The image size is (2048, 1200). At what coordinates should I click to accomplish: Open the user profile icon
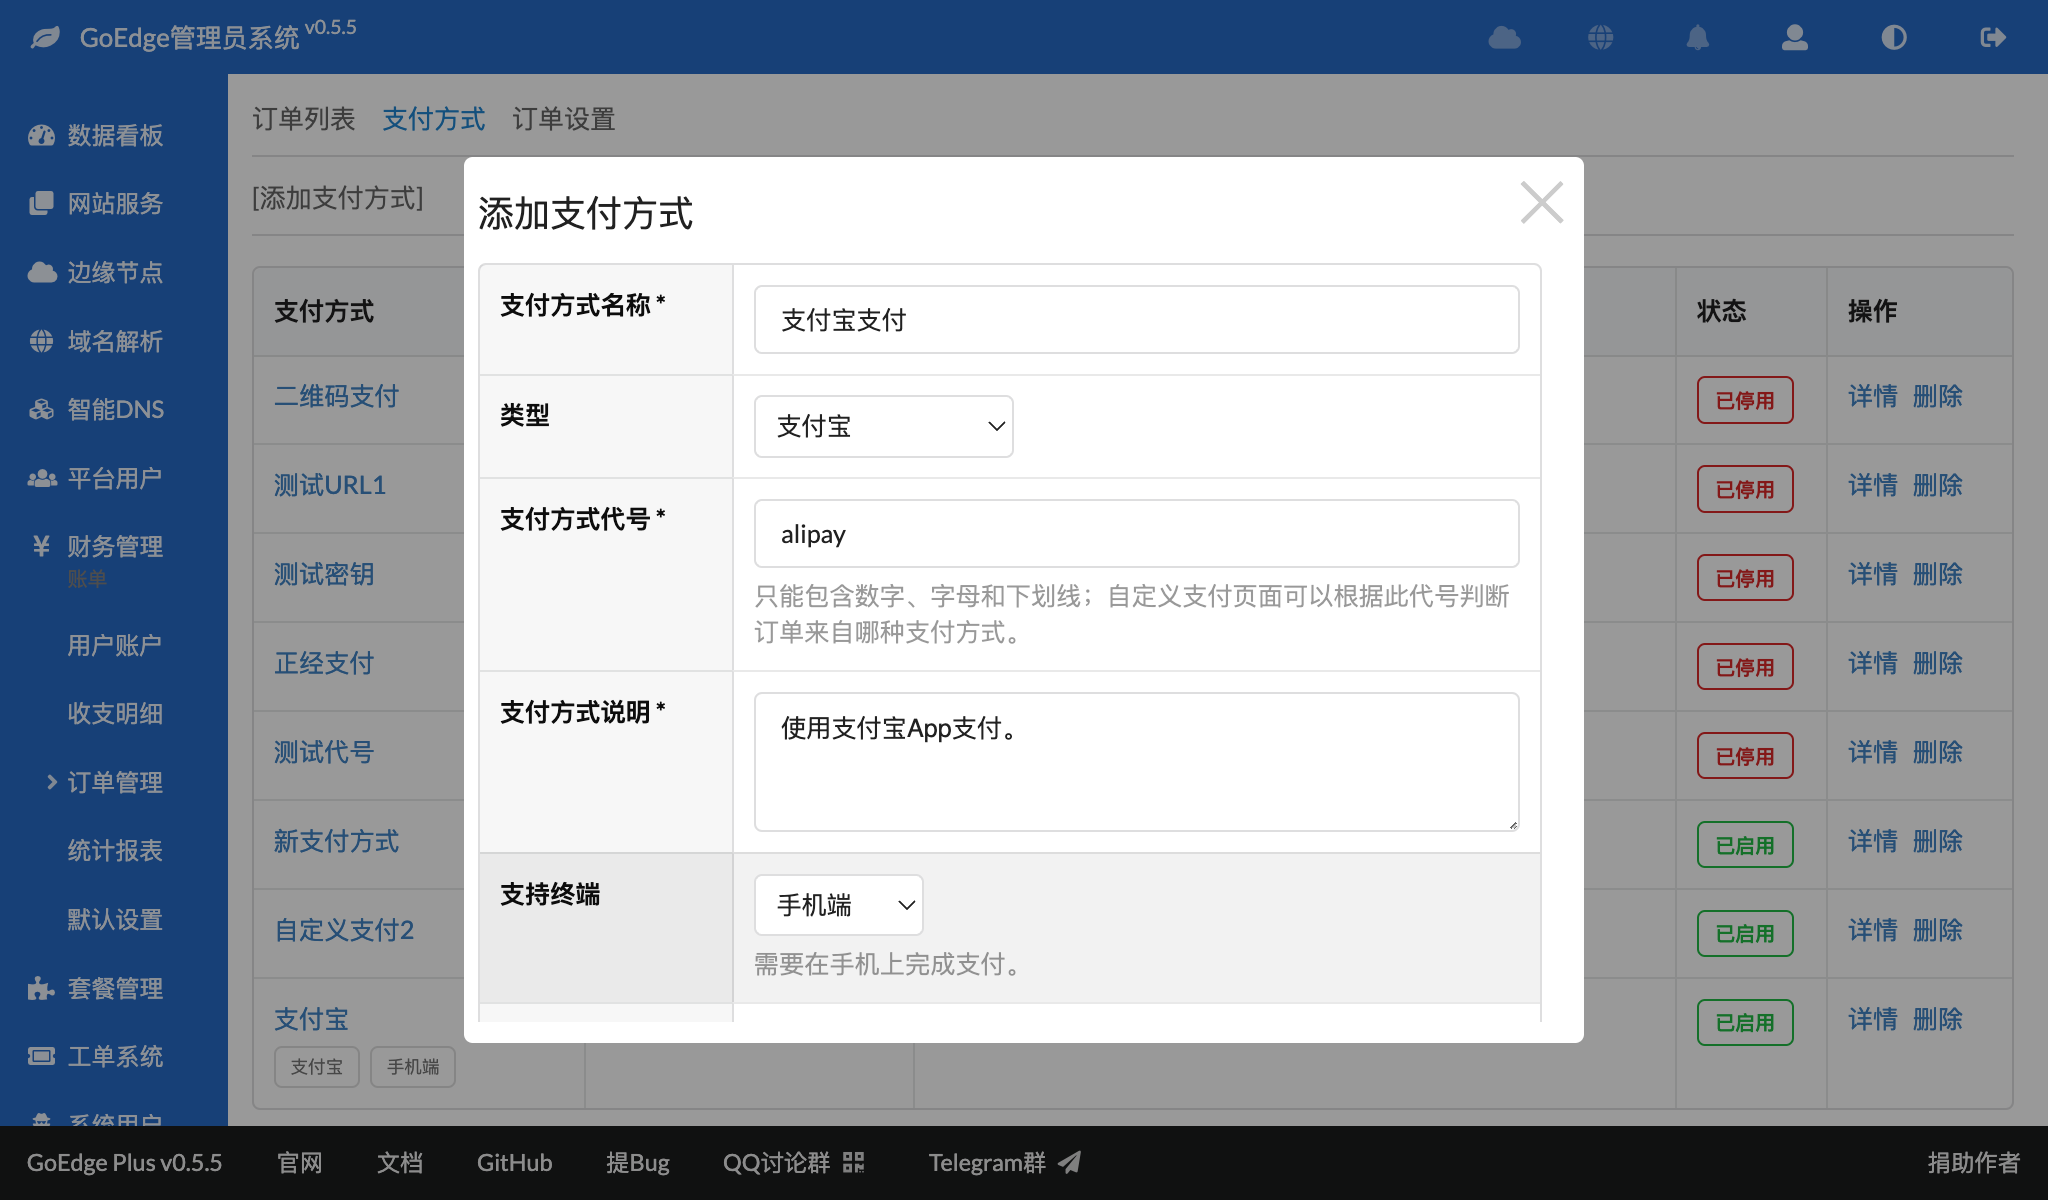(x=1795, y=38)
